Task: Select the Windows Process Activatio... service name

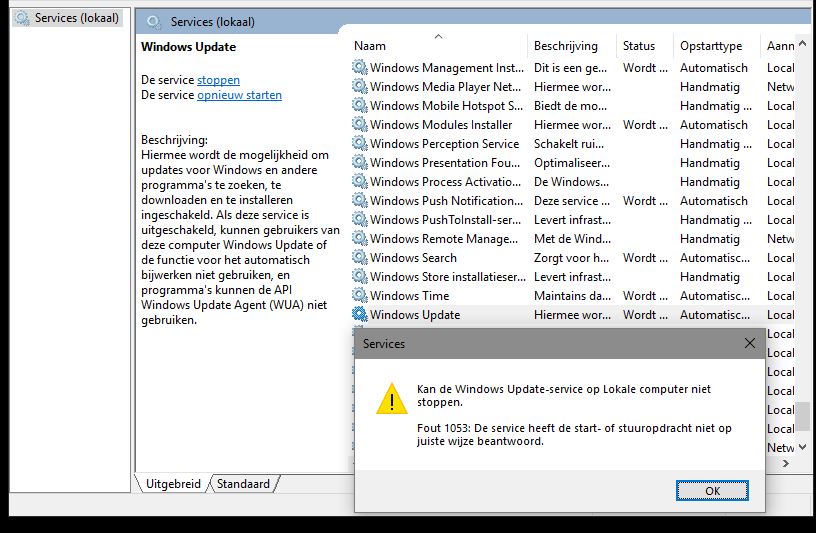Action: tap(445, 182)
